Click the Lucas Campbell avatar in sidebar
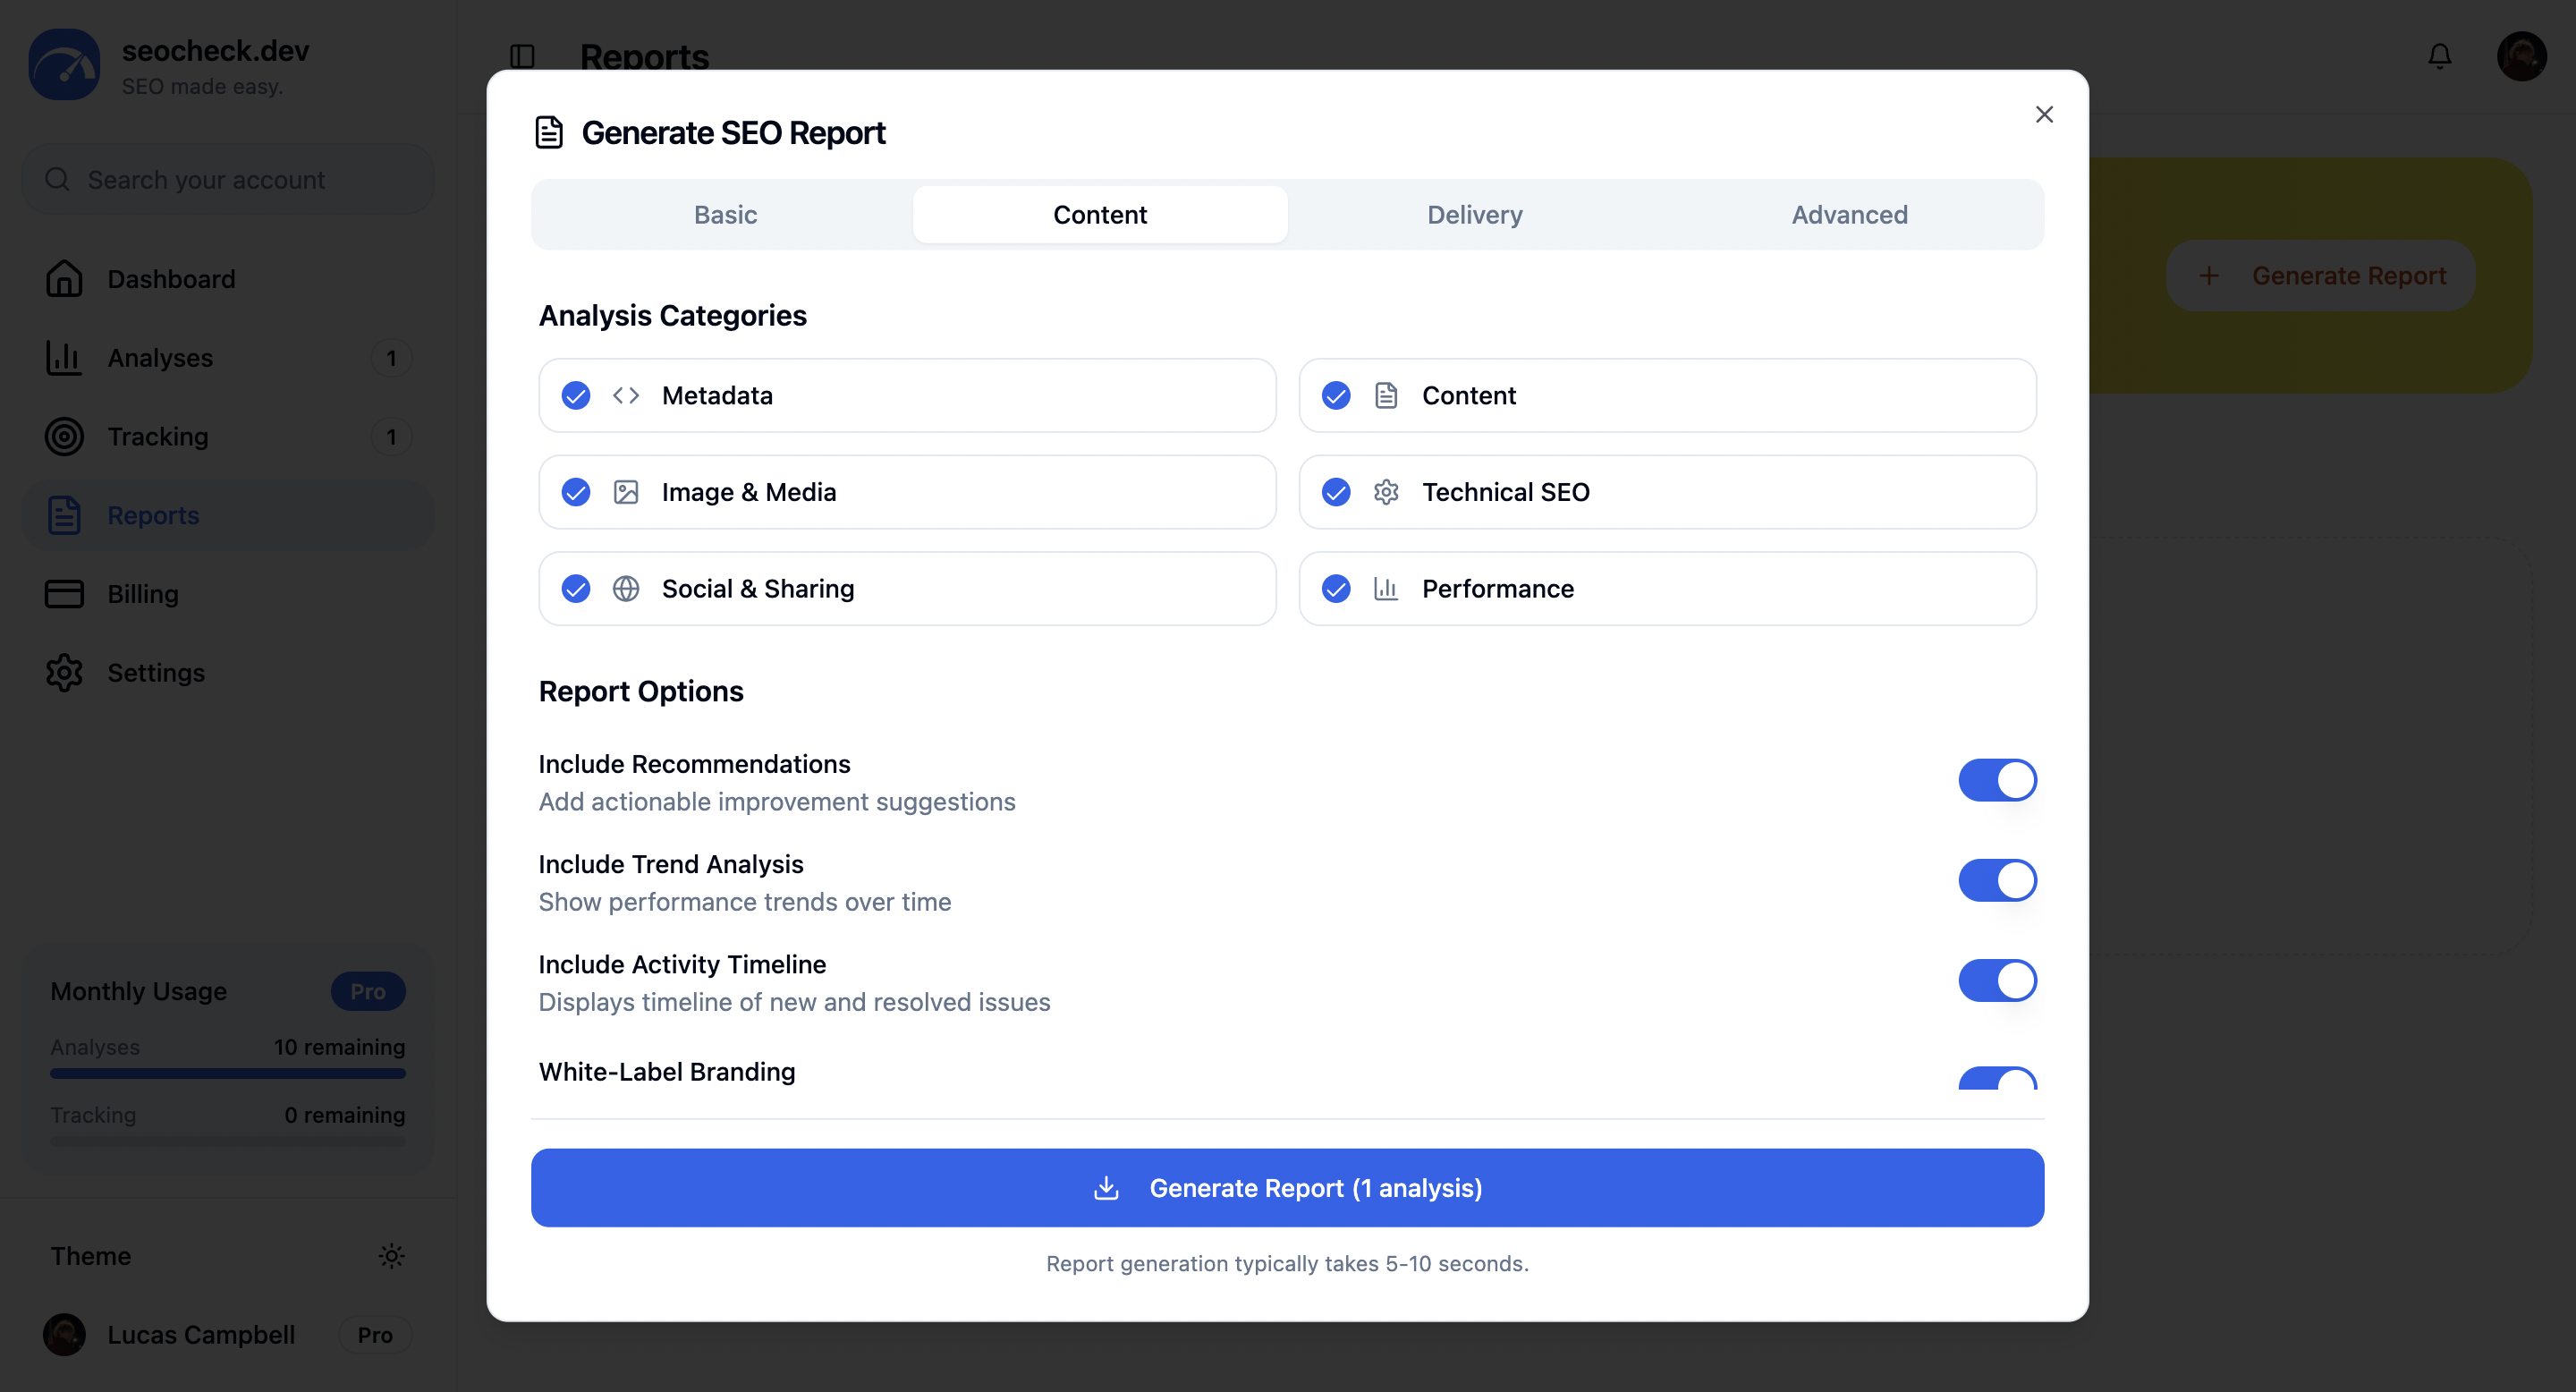 coord(64,1335)
